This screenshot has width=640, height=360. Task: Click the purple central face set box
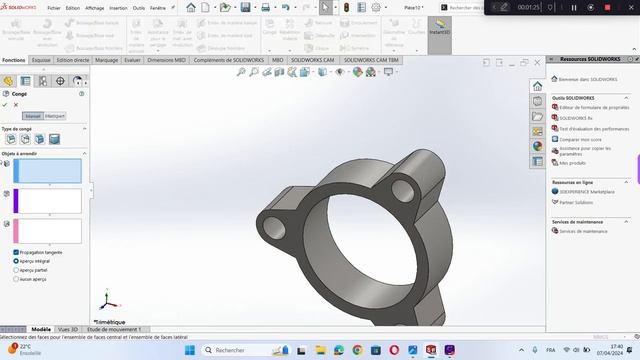tap(47, 201)
